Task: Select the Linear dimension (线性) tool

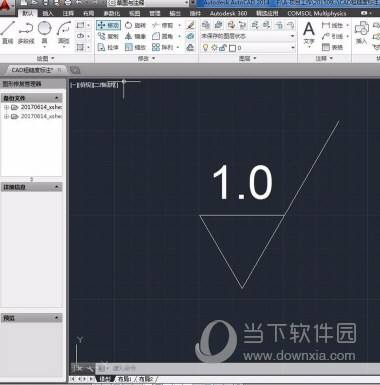Action: coord(333,25)
